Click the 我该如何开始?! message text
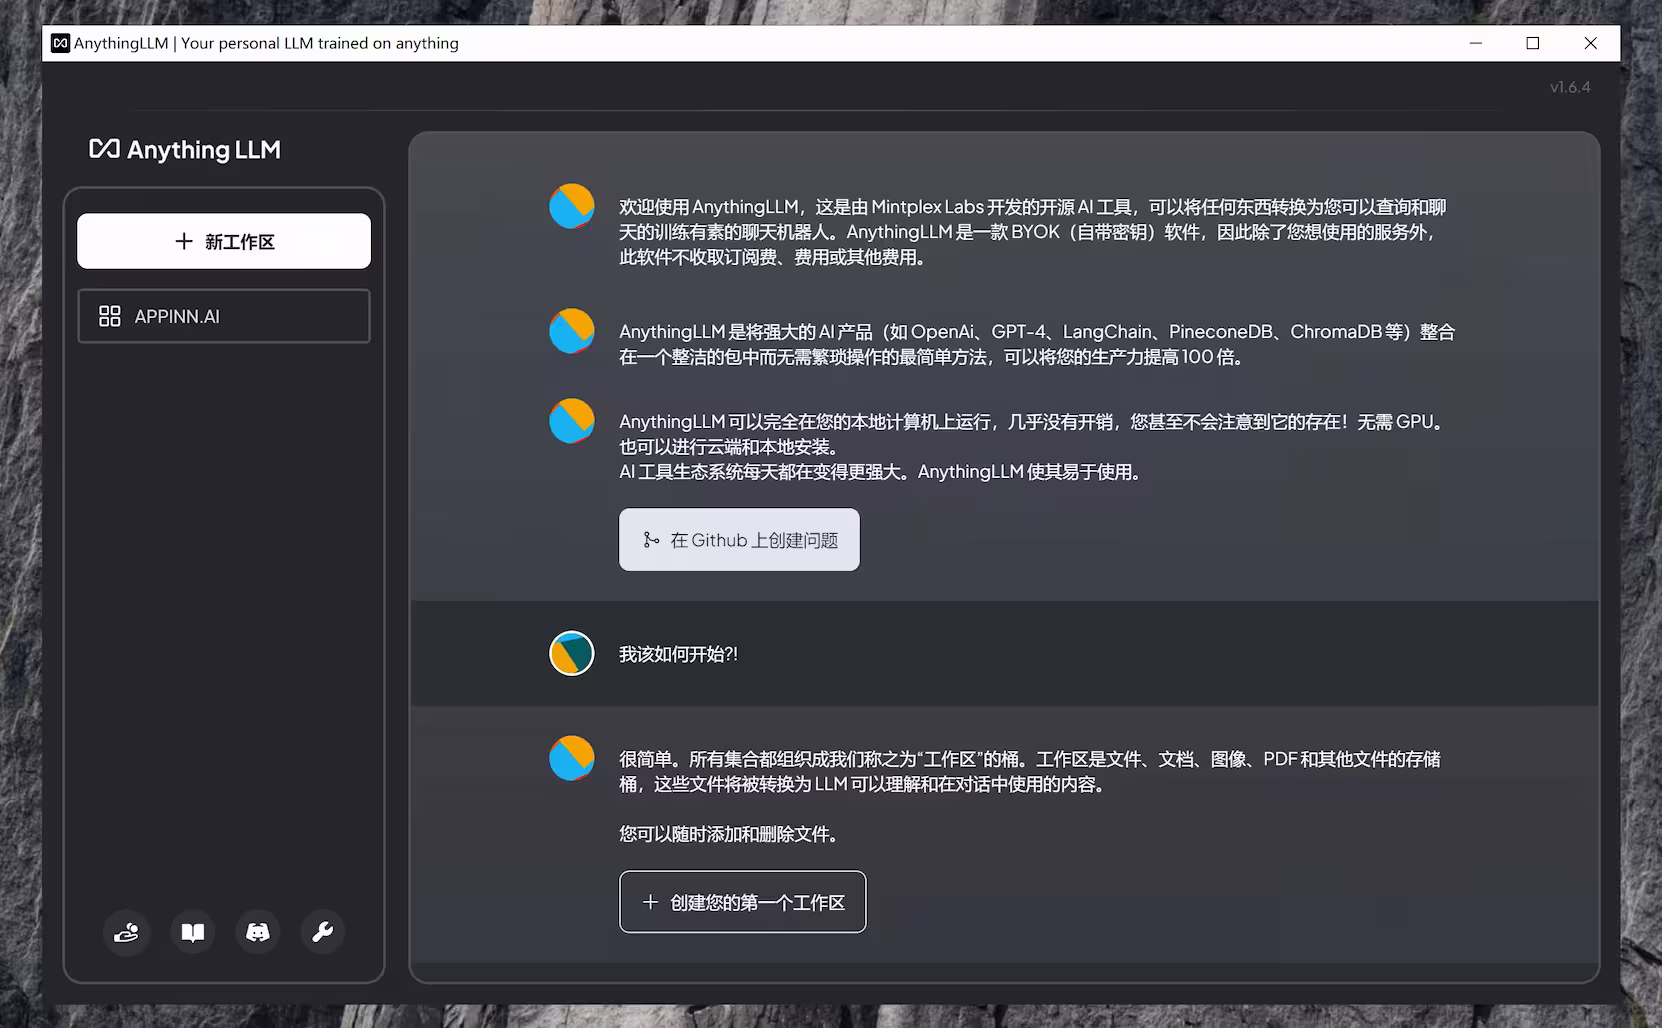Viewport: 1662px width, 1028px height. pos(678,654)
